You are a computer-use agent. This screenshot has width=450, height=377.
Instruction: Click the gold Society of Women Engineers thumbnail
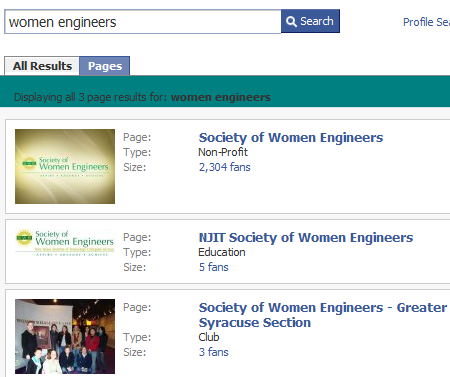(x=65, y=166)
